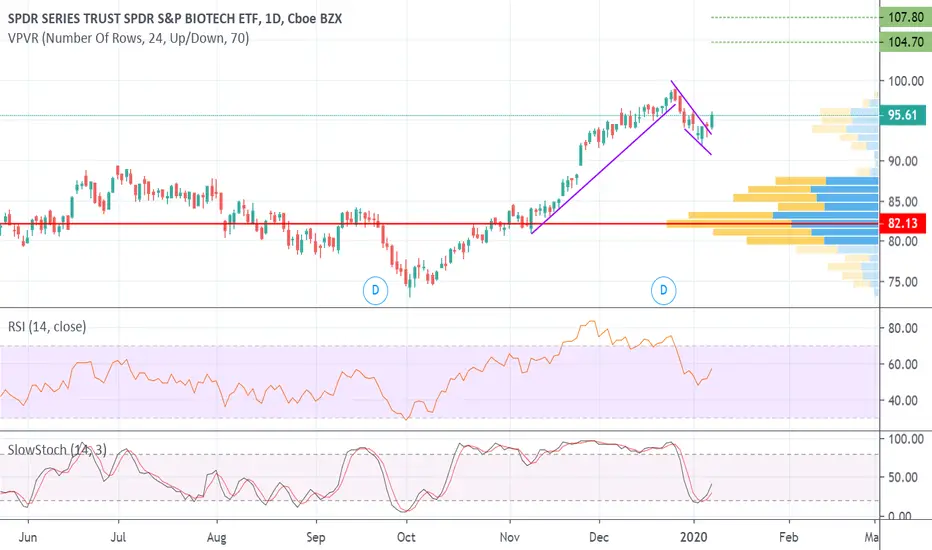
Task: Select the RSI (14, close) indicator label
Action: [x=47, y=326]
